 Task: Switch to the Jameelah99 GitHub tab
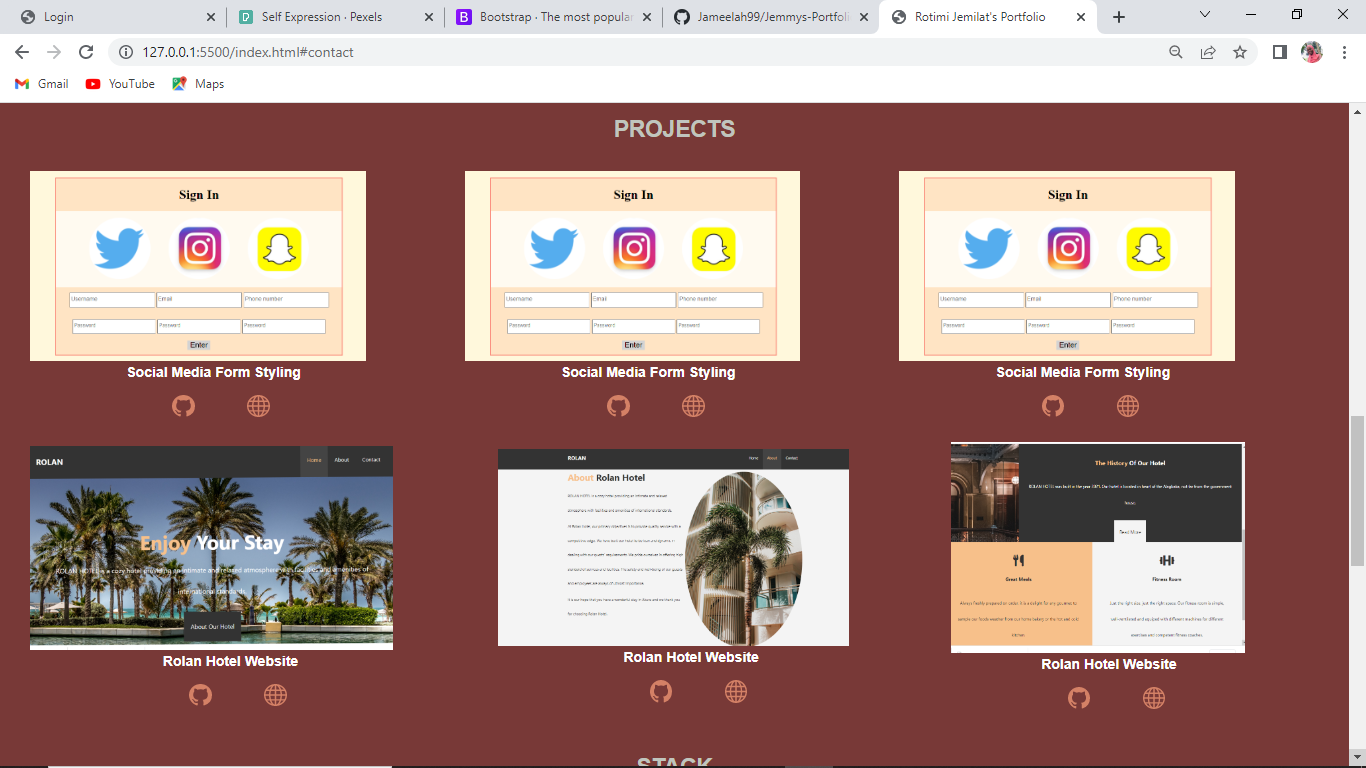coord(771,17)
